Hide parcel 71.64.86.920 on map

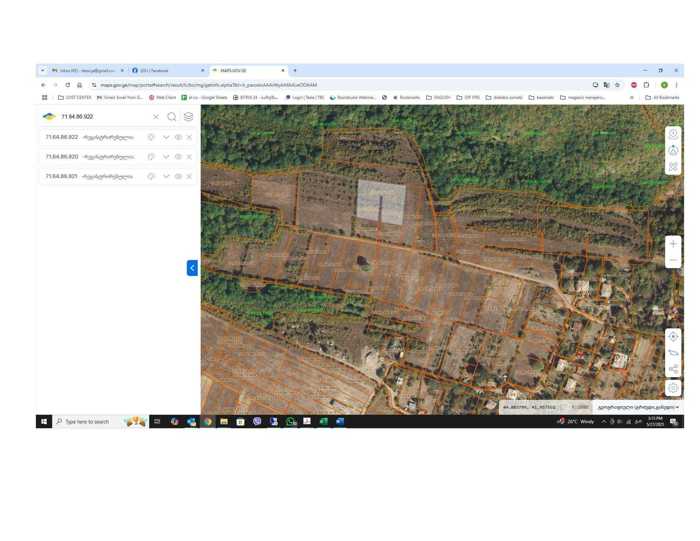pos(178,157)
